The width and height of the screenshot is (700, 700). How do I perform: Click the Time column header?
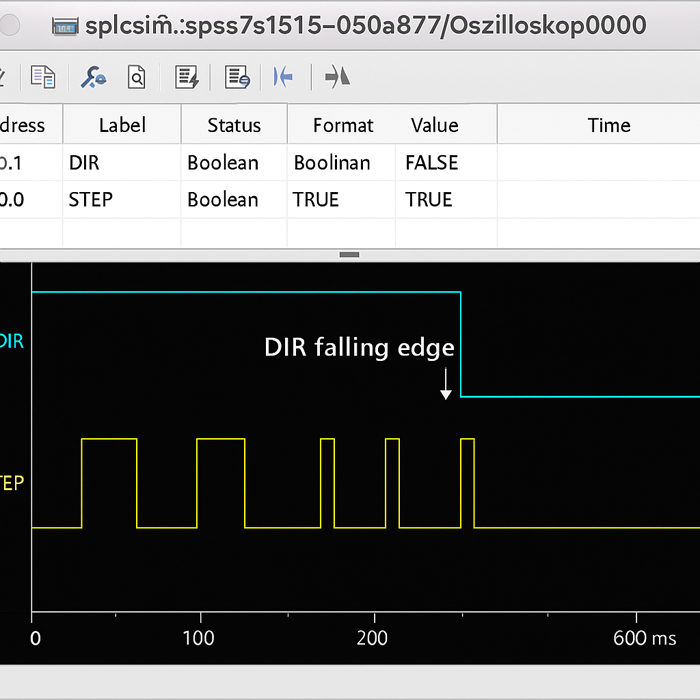pos(608,125)
